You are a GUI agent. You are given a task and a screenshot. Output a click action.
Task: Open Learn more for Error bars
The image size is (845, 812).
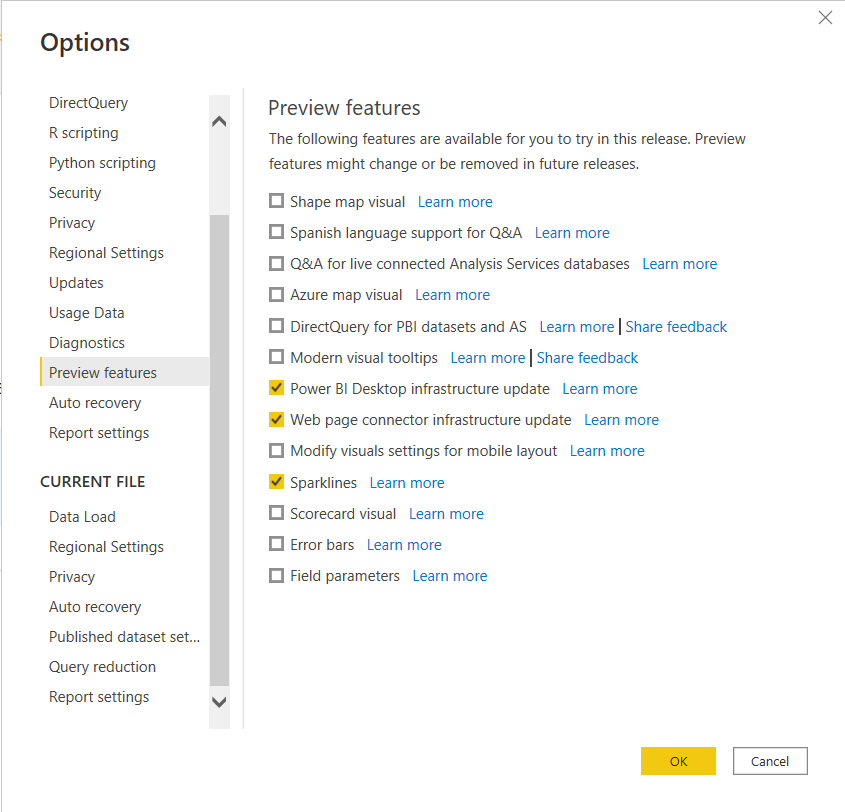404,545
